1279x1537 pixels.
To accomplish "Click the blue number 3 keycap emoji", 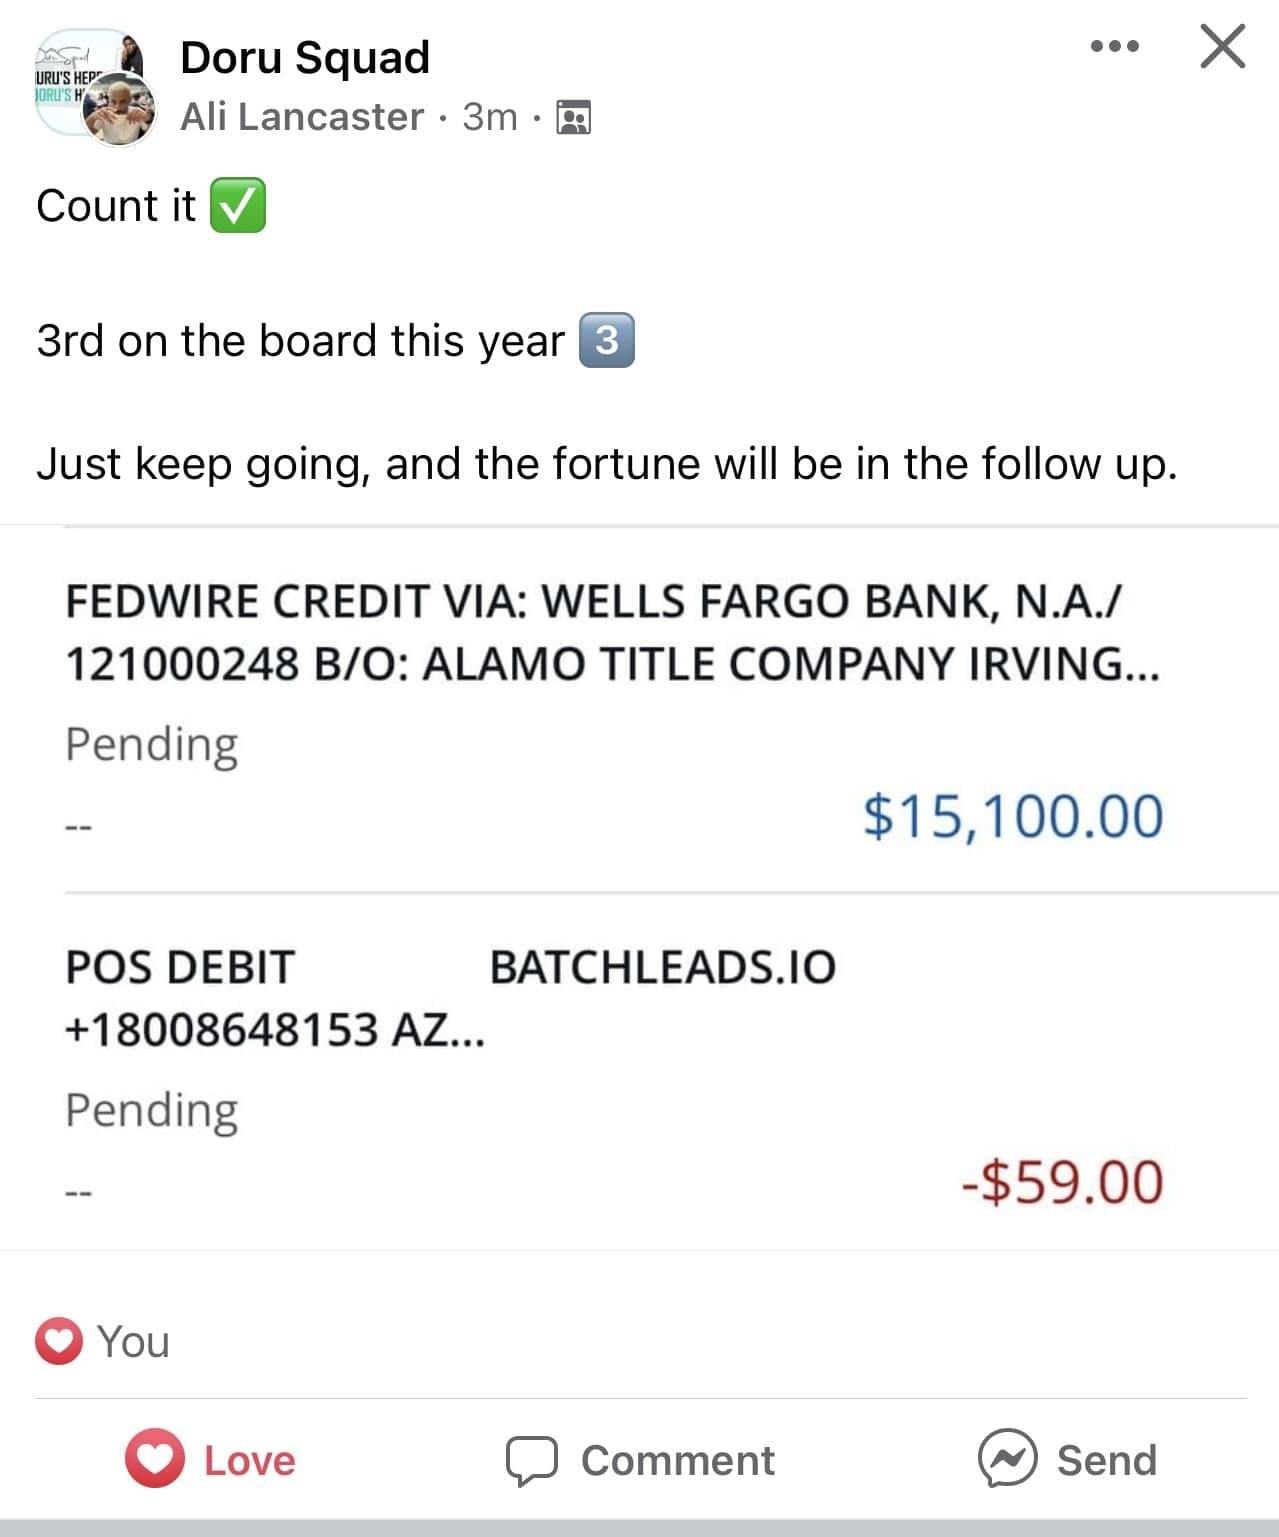I will click(607, 341).
